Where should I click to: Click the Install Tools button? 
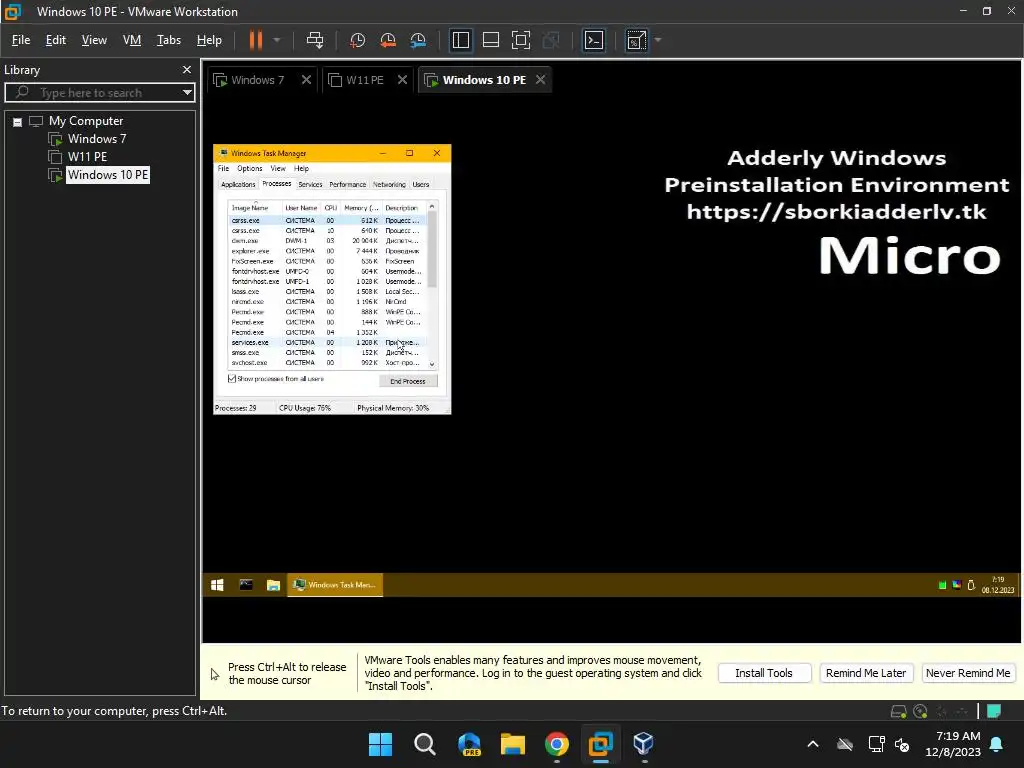764,673
